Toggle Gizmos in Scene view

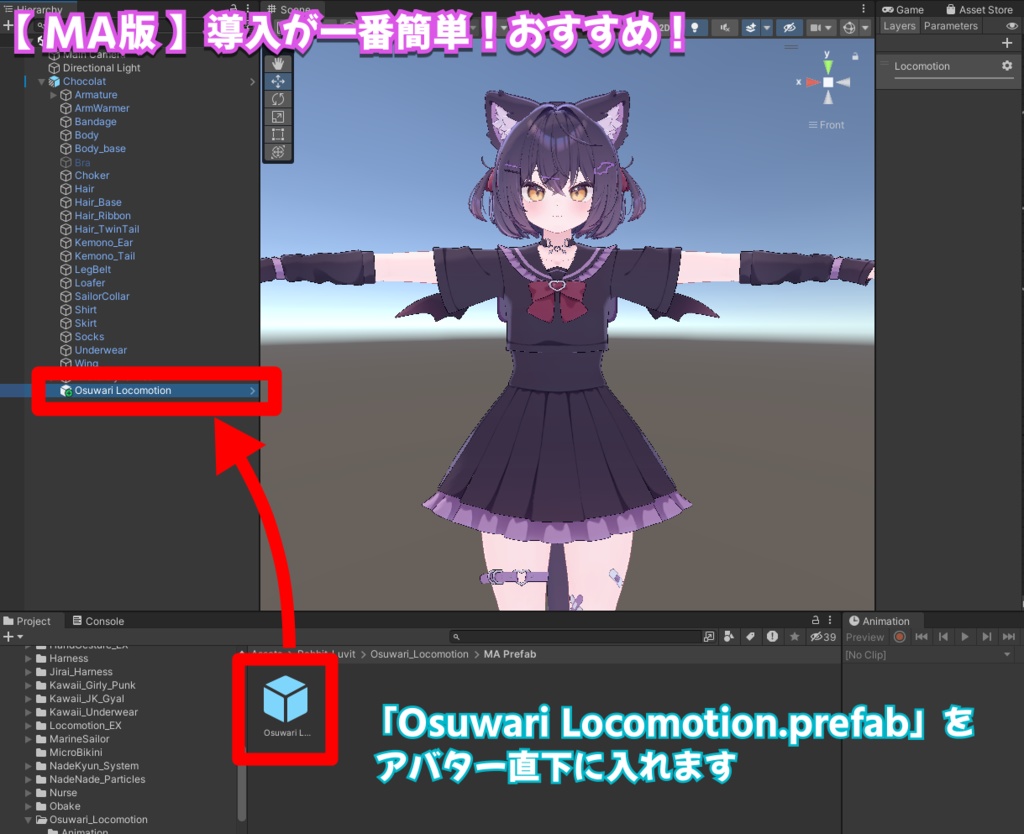(x=849, y=27)
